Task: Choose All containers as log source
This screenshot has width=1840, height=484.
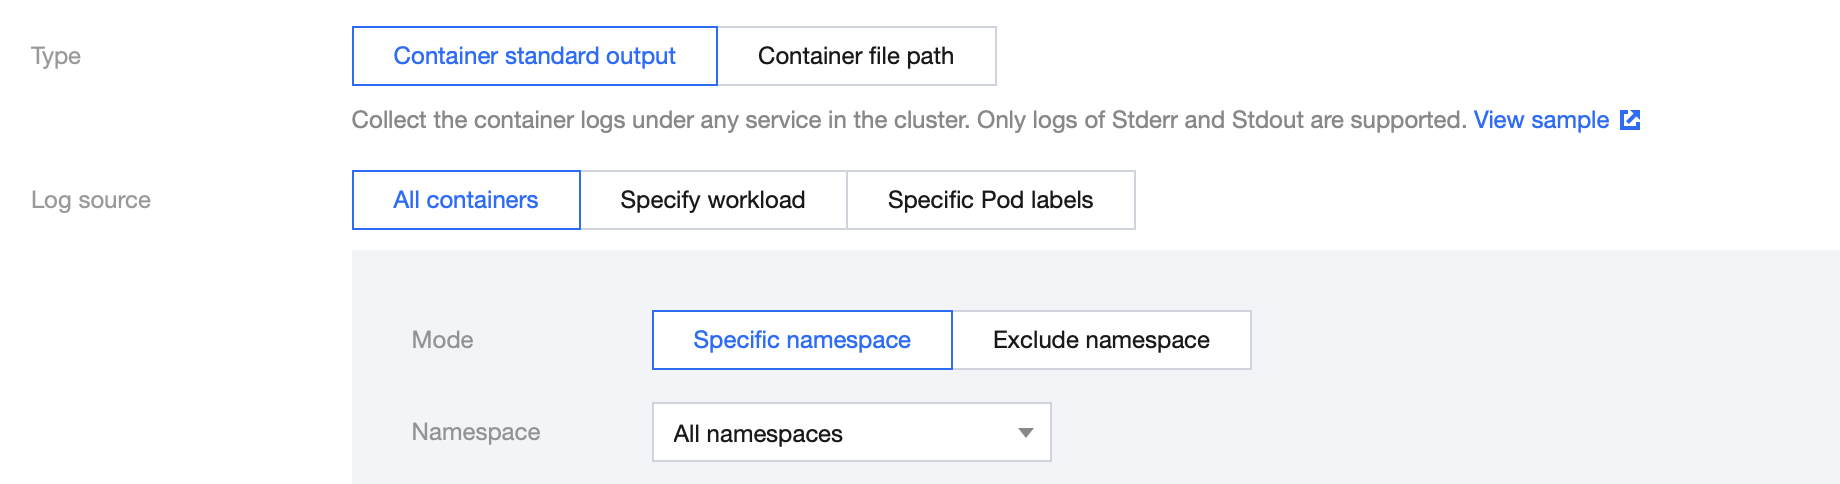Action: (466, 200)
